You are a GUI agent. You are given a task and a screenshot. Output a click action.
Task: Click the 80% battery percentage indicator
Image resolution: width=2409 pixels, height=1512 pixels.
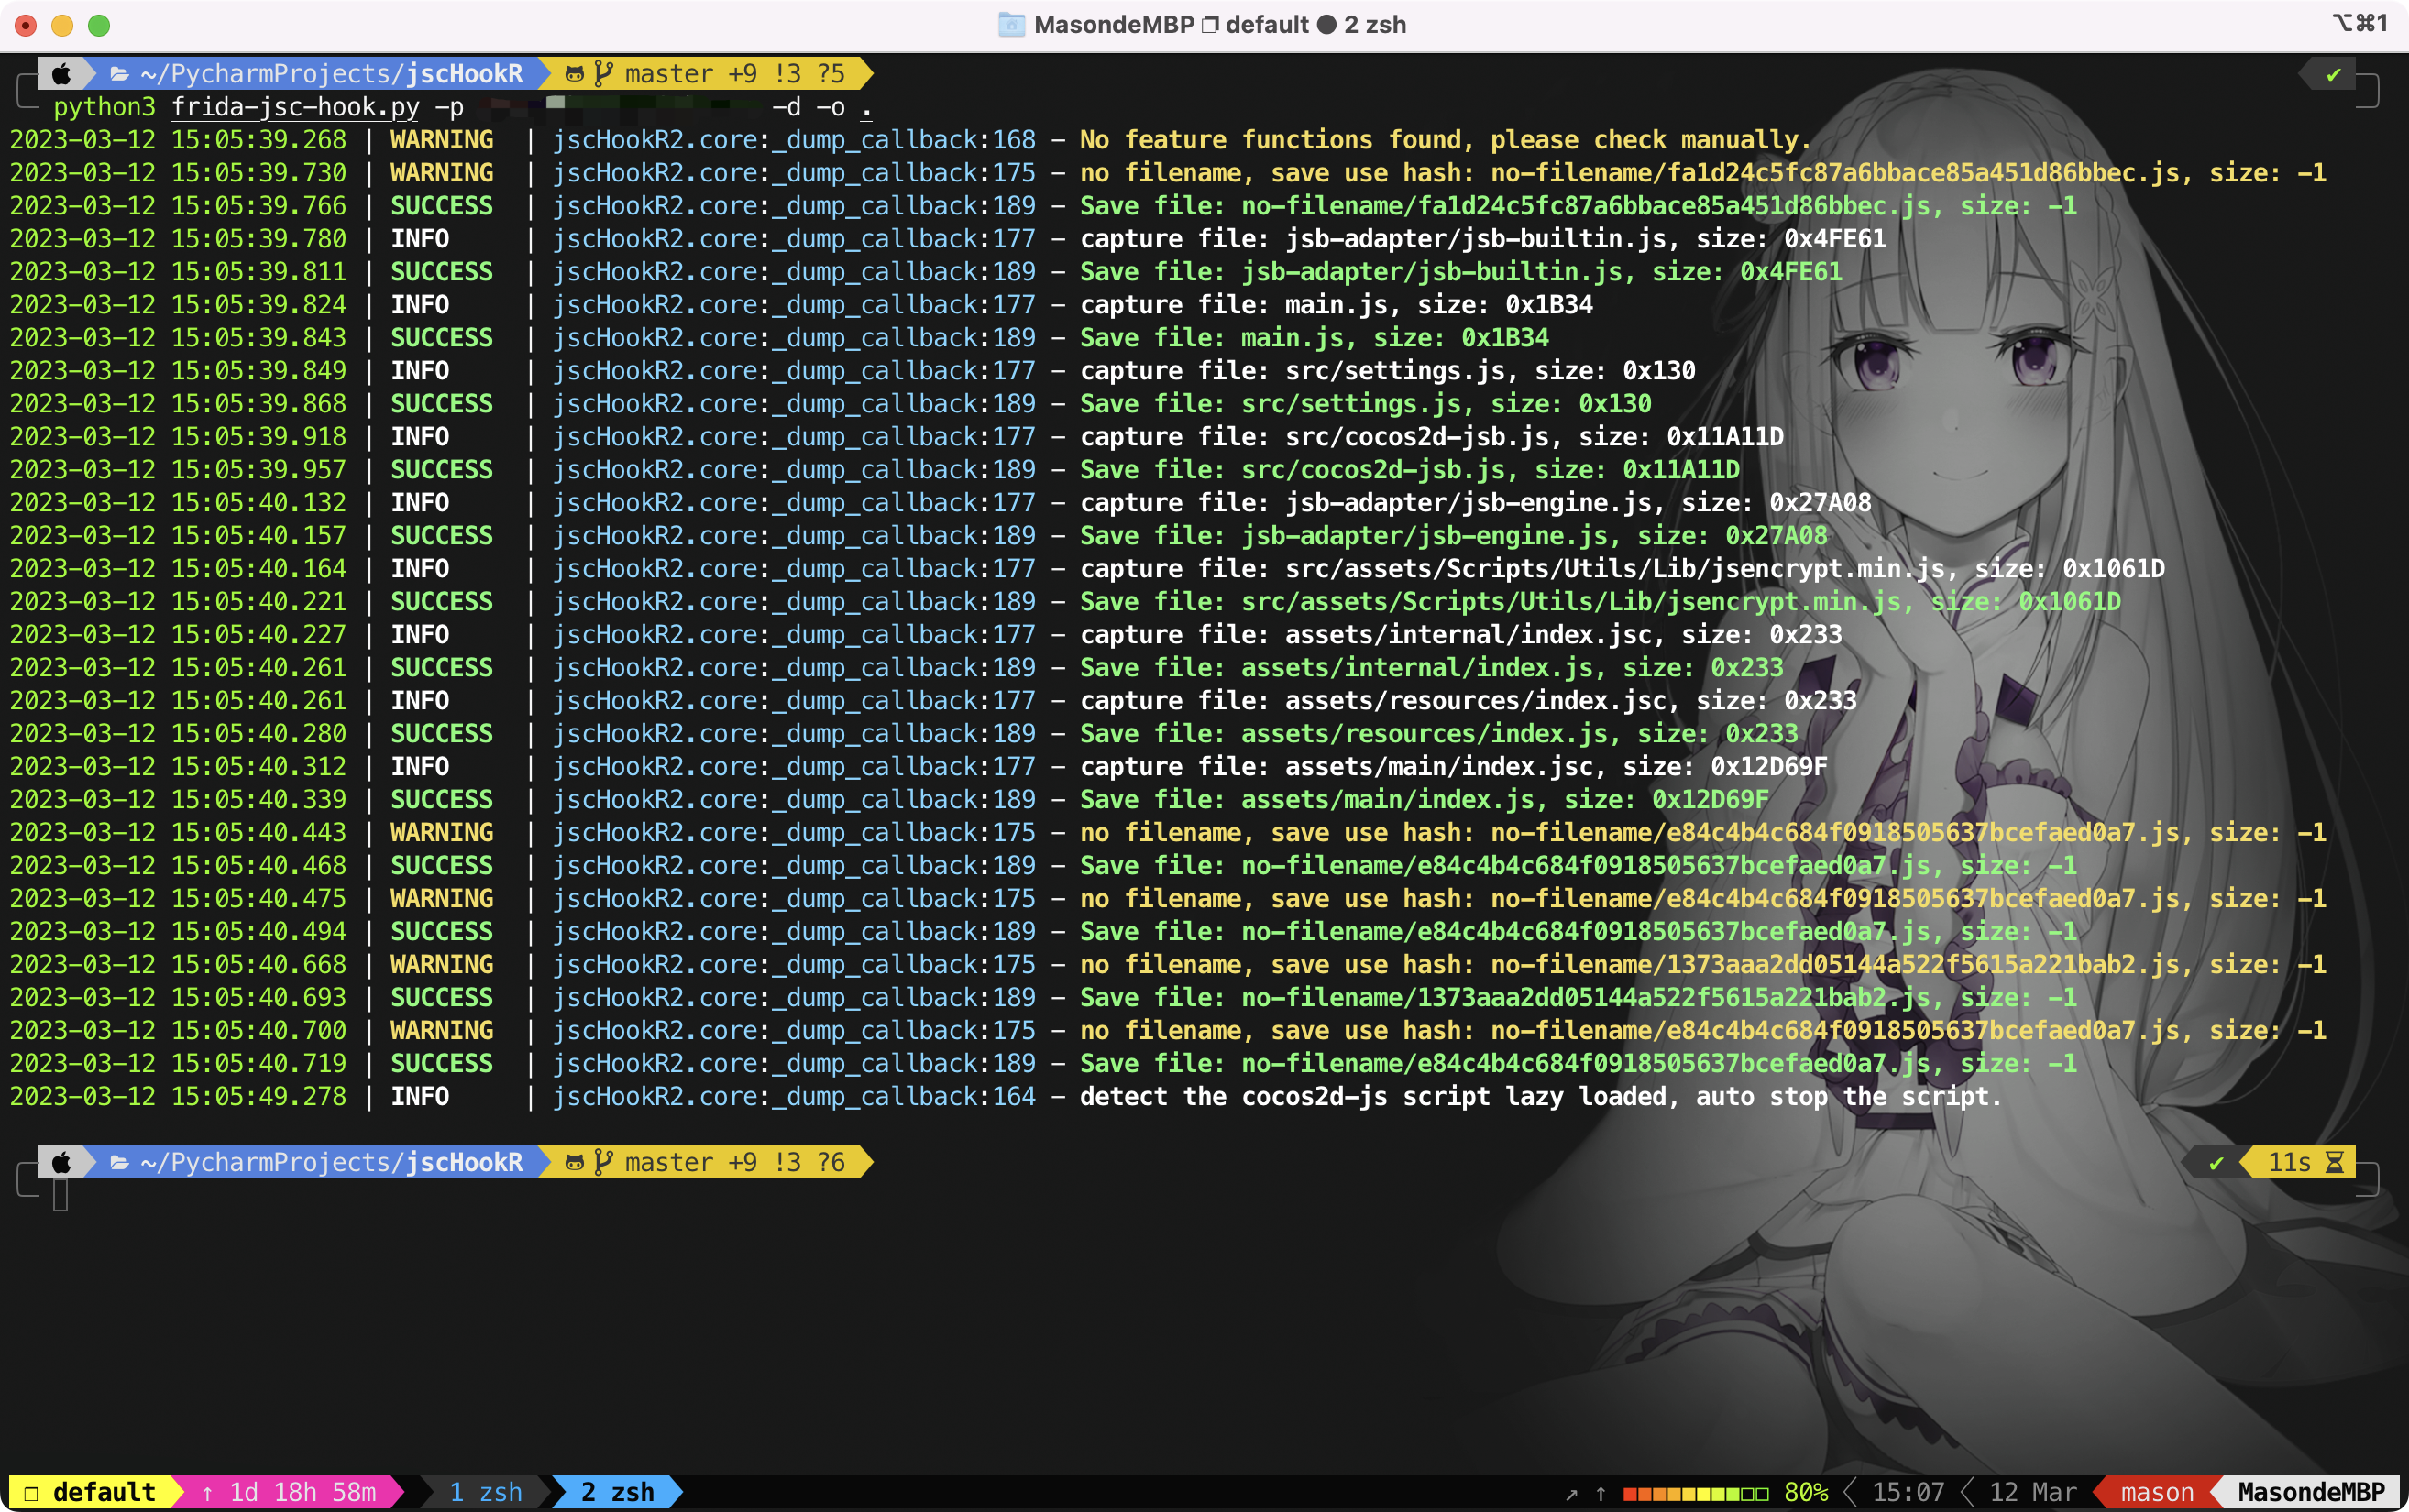click(1806, 1492)
